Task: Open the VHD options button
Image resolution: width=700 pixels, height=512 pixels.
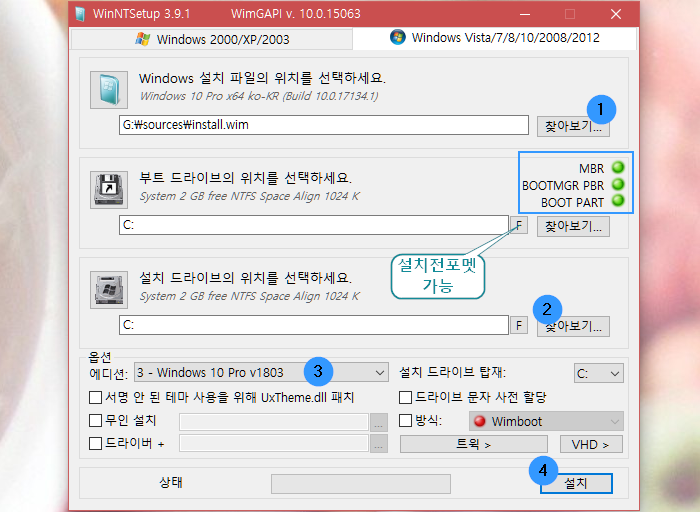Action: [591, 444]
